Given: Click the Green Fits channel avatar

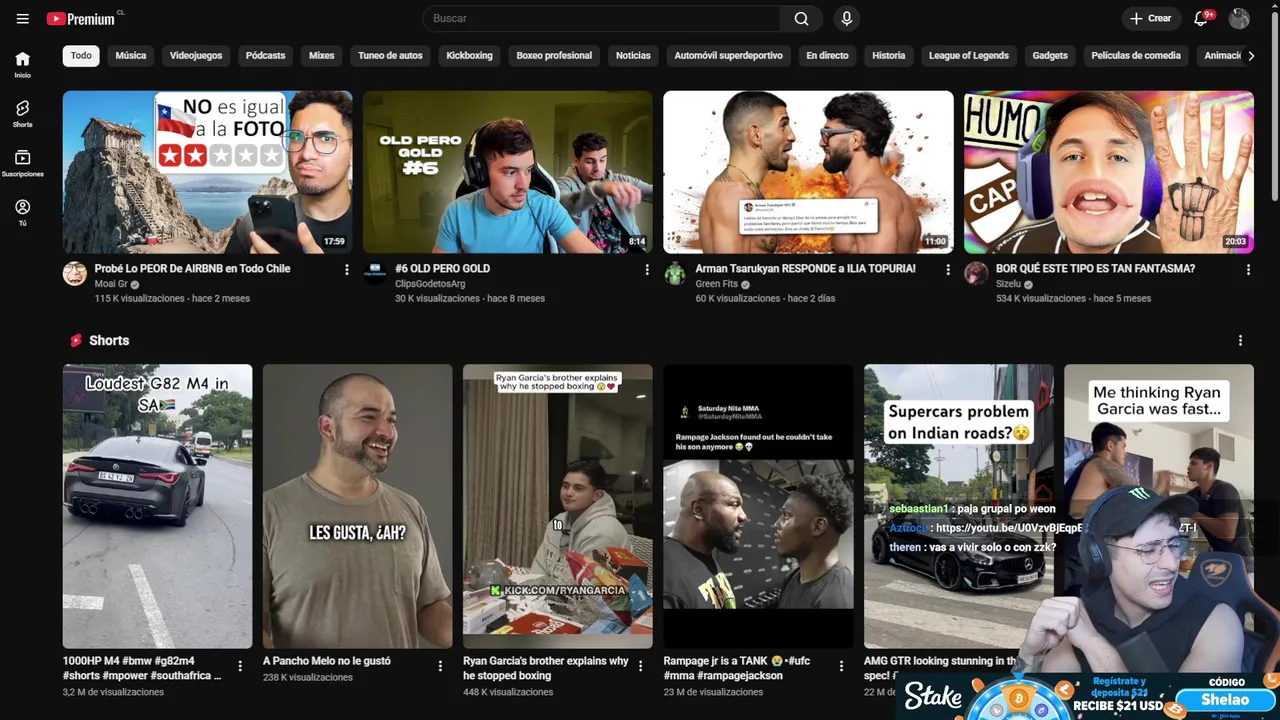Looking at the screenshot, I should tap(675, 274).
